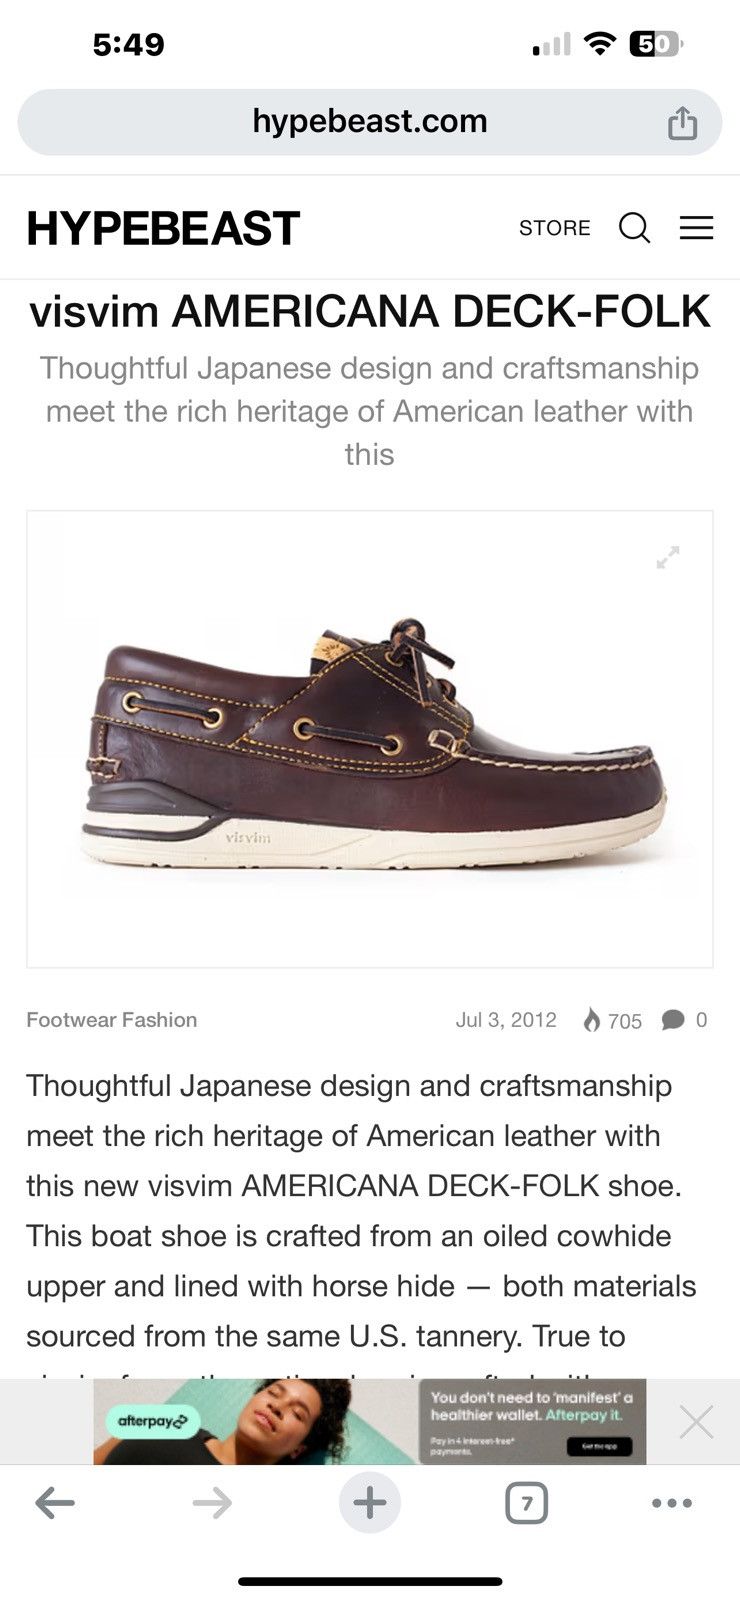Open the Fashion category link
The height and width of the screenshot is (1600, 740).
(x=159, y=1020)
